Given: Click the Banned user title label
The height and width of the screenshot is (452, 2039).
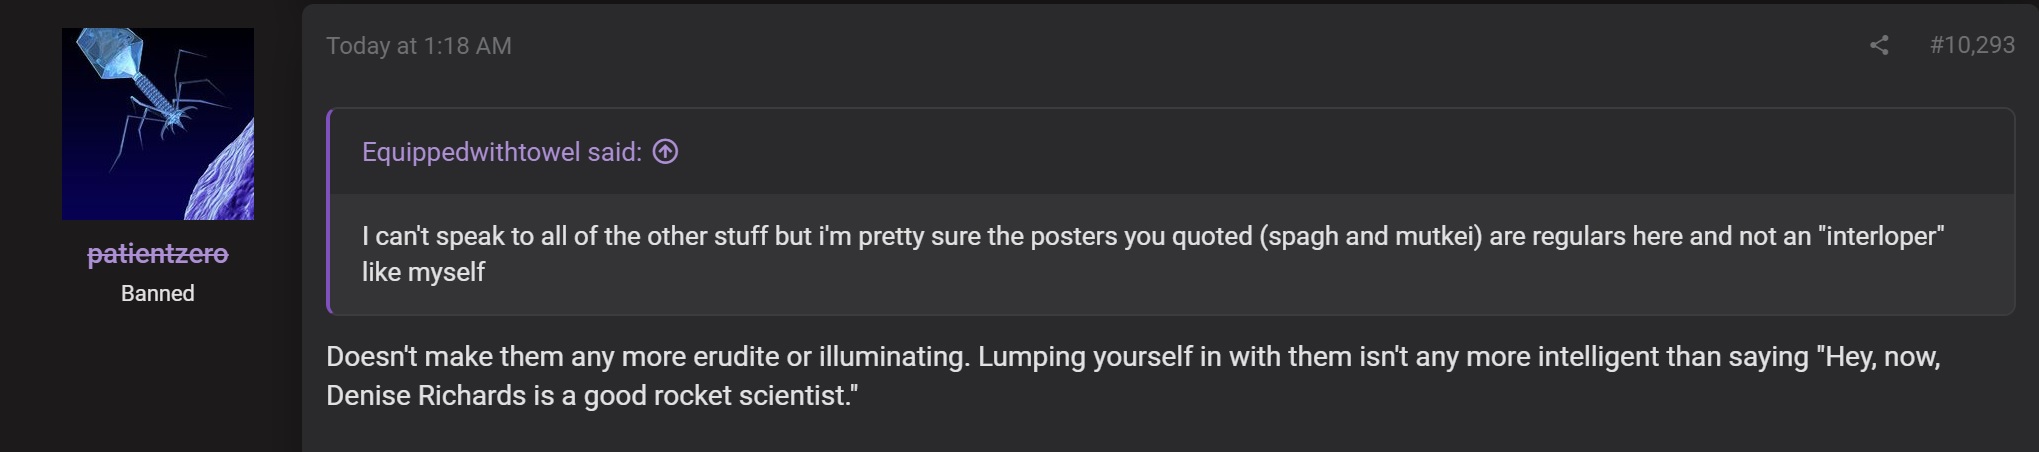Looking at the screenshot, I should [x=158, y=293].
